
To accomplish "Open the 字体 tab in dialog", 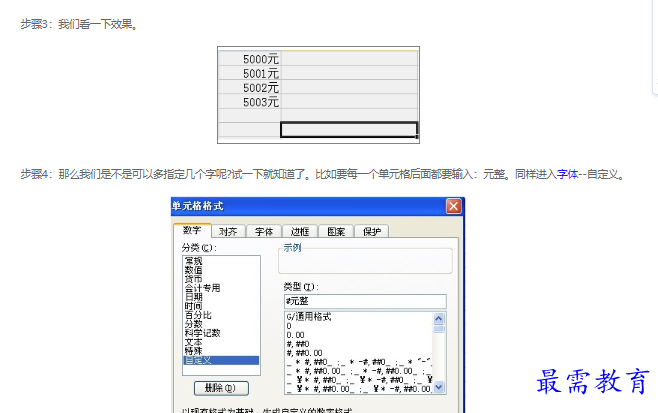I will pyautogui.click(x=264, y=231).
